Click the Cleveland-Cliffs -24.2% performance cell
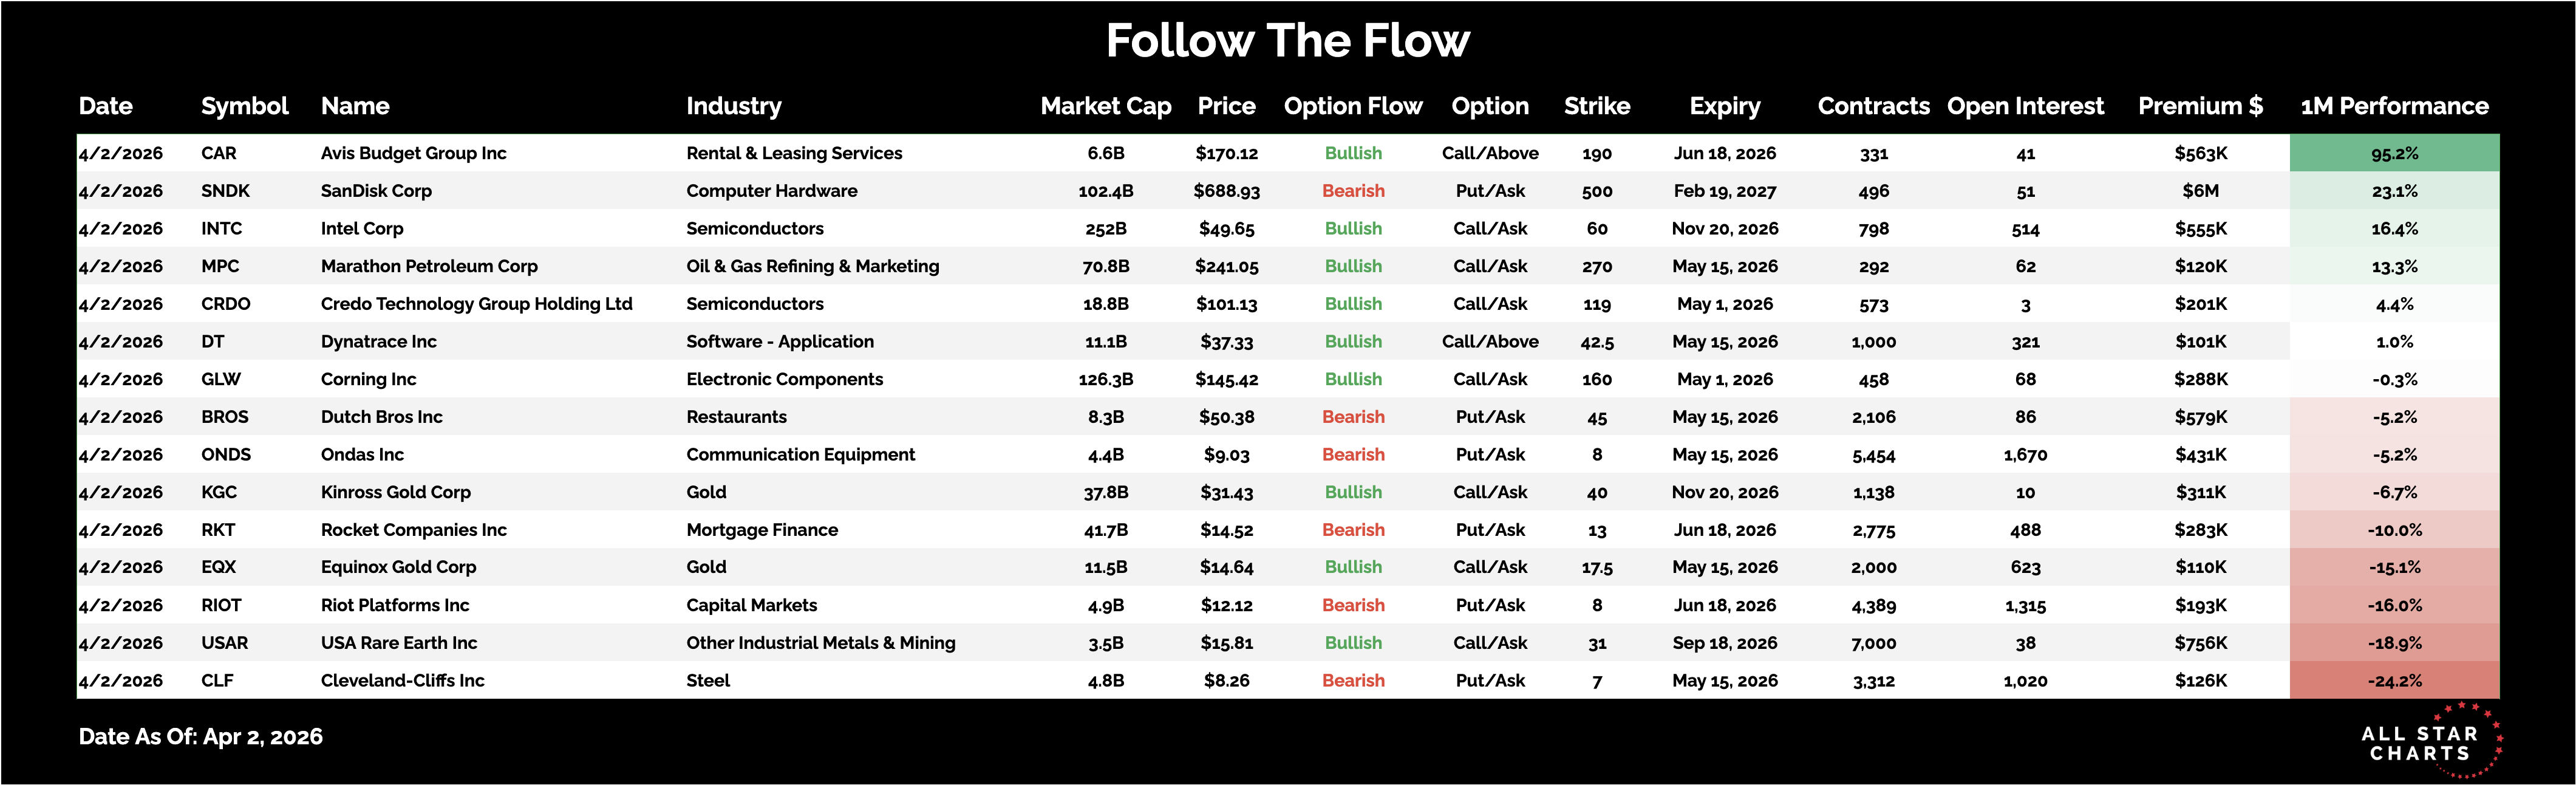This screenshot has width=2576, height=785. pos(2394,681)
